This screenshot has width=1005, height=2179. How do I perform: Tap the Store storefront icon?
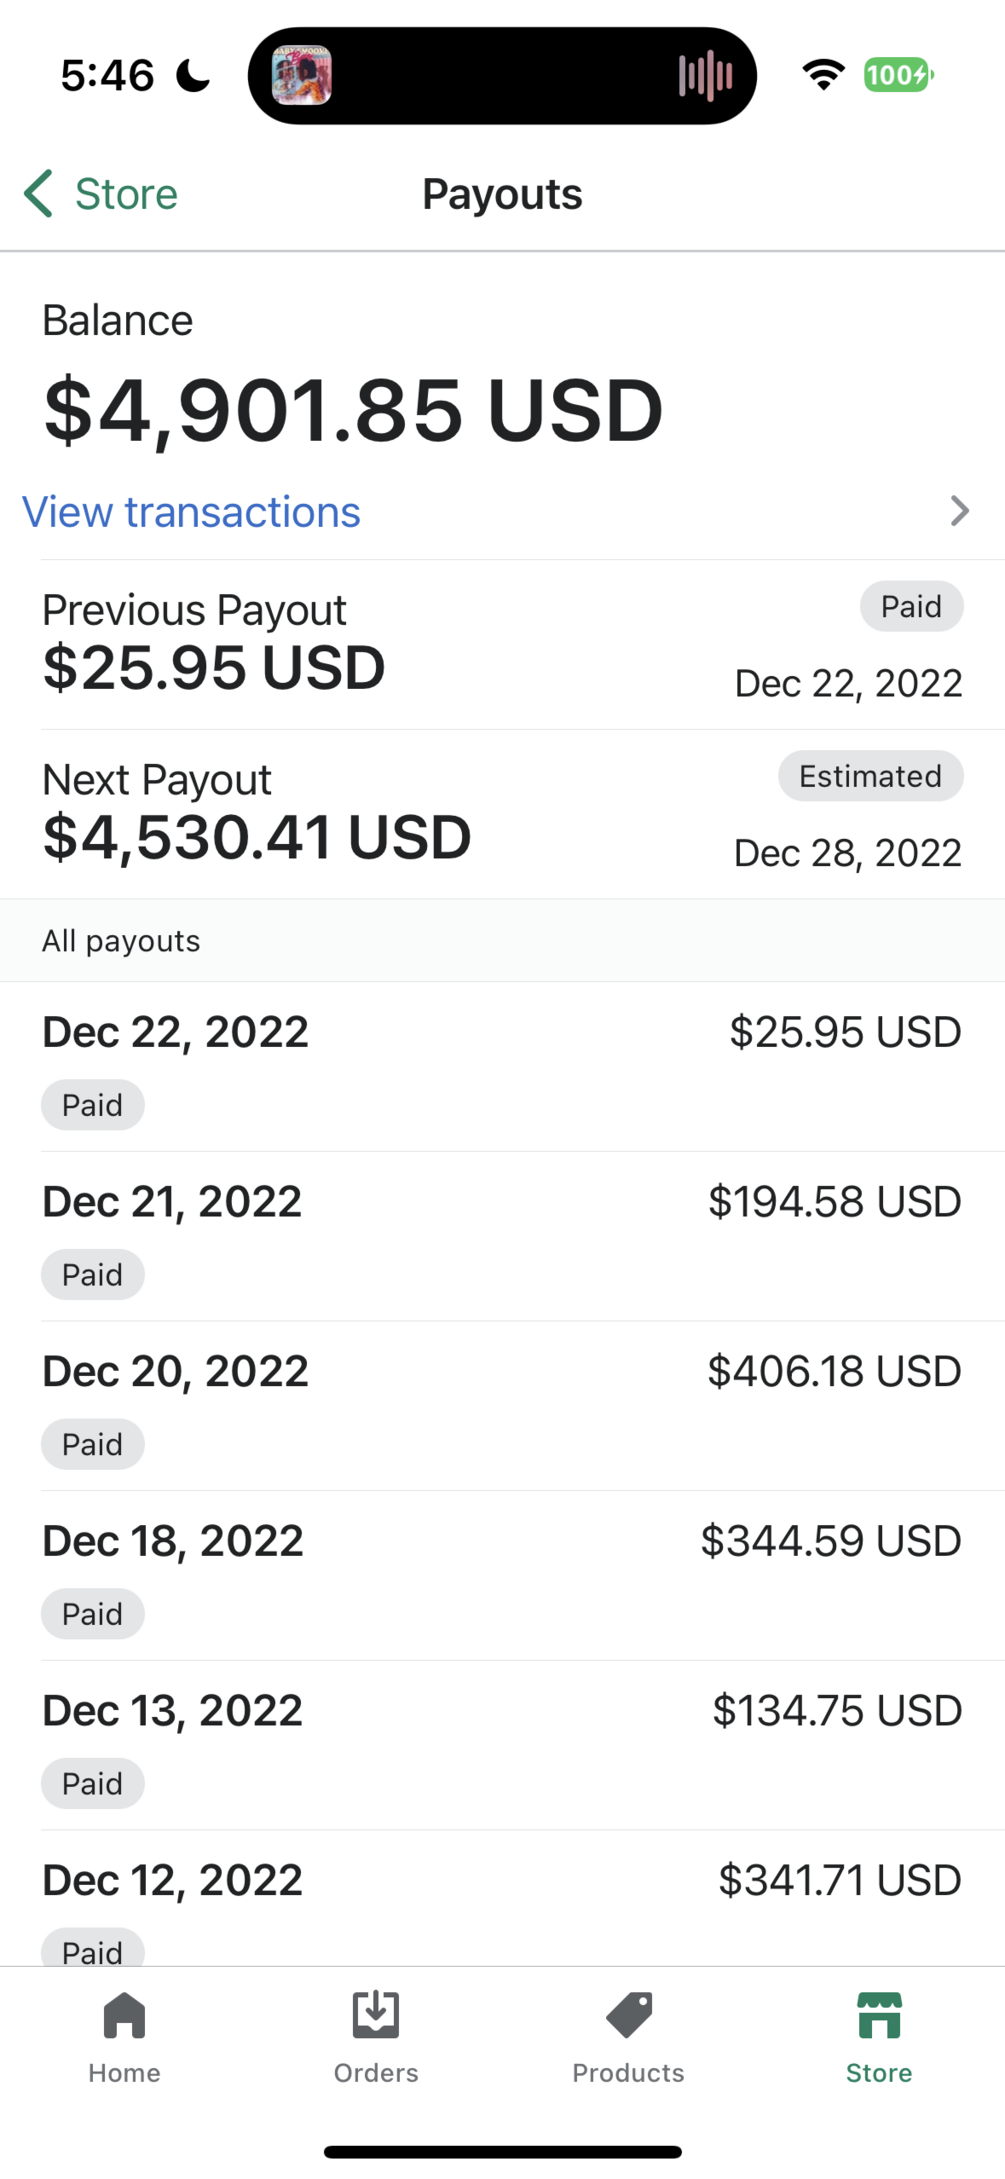pyautogui.click(x=879, y=2016)
